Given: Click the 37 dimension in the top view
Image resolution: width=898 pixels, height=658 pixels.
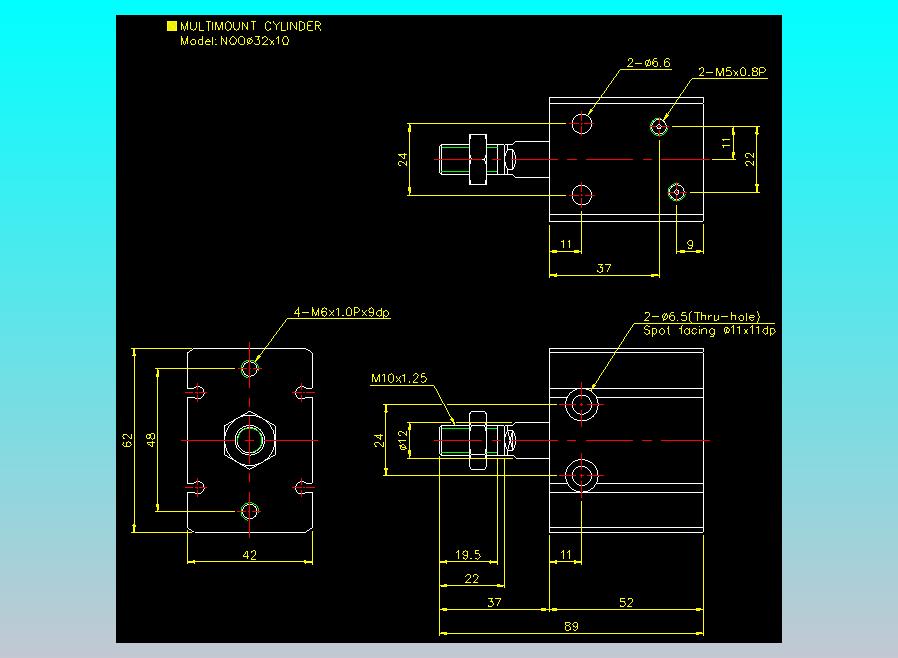Looking at the screenshot, I should (x=604, y=268).
